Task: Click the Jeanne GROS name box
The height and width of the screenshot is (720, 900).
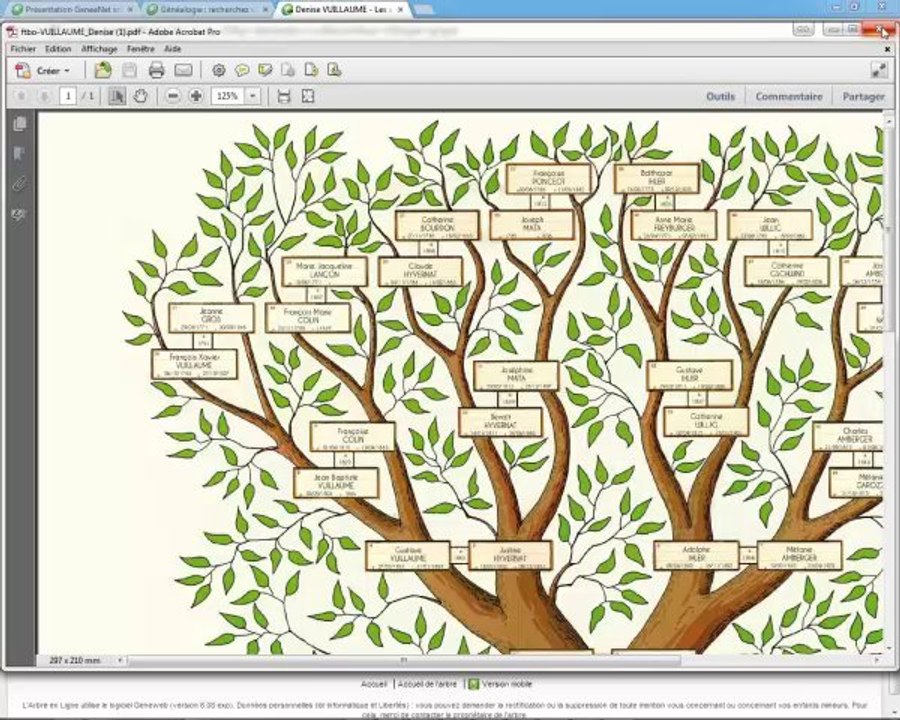Action: pos(211,318)
